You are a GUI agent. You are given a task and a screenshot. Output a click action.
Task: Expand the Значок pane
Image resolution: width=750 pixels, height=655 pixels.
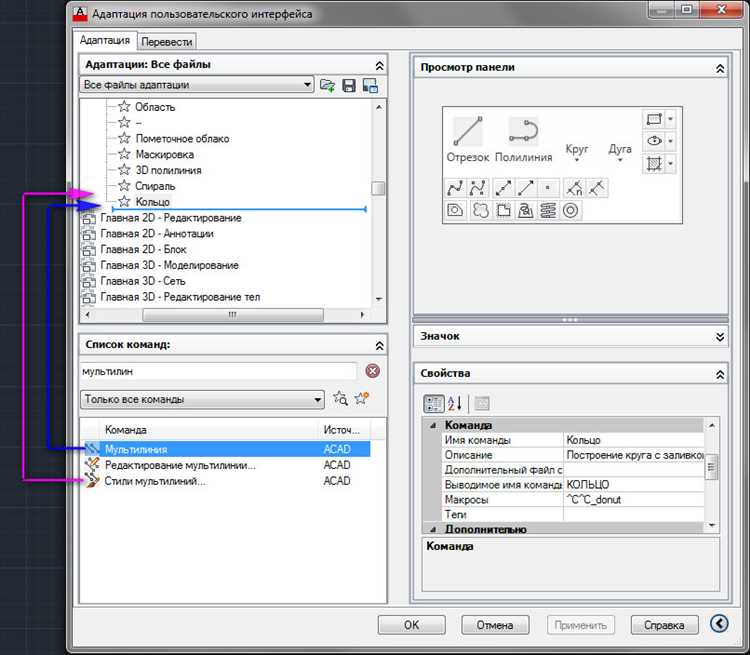tap(720, 337)
